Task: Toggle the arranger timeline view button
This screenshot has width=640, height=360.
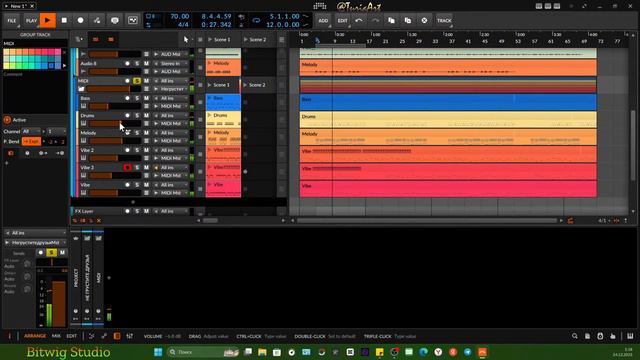Action: click(x=111, y=40)
